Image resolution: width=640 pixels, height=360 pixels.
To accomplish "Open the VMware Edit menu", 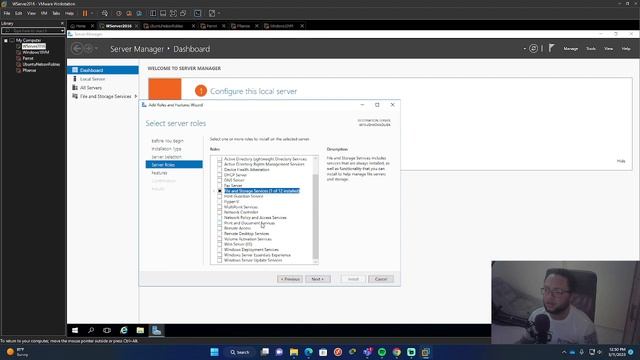I will tap(19, 13).
